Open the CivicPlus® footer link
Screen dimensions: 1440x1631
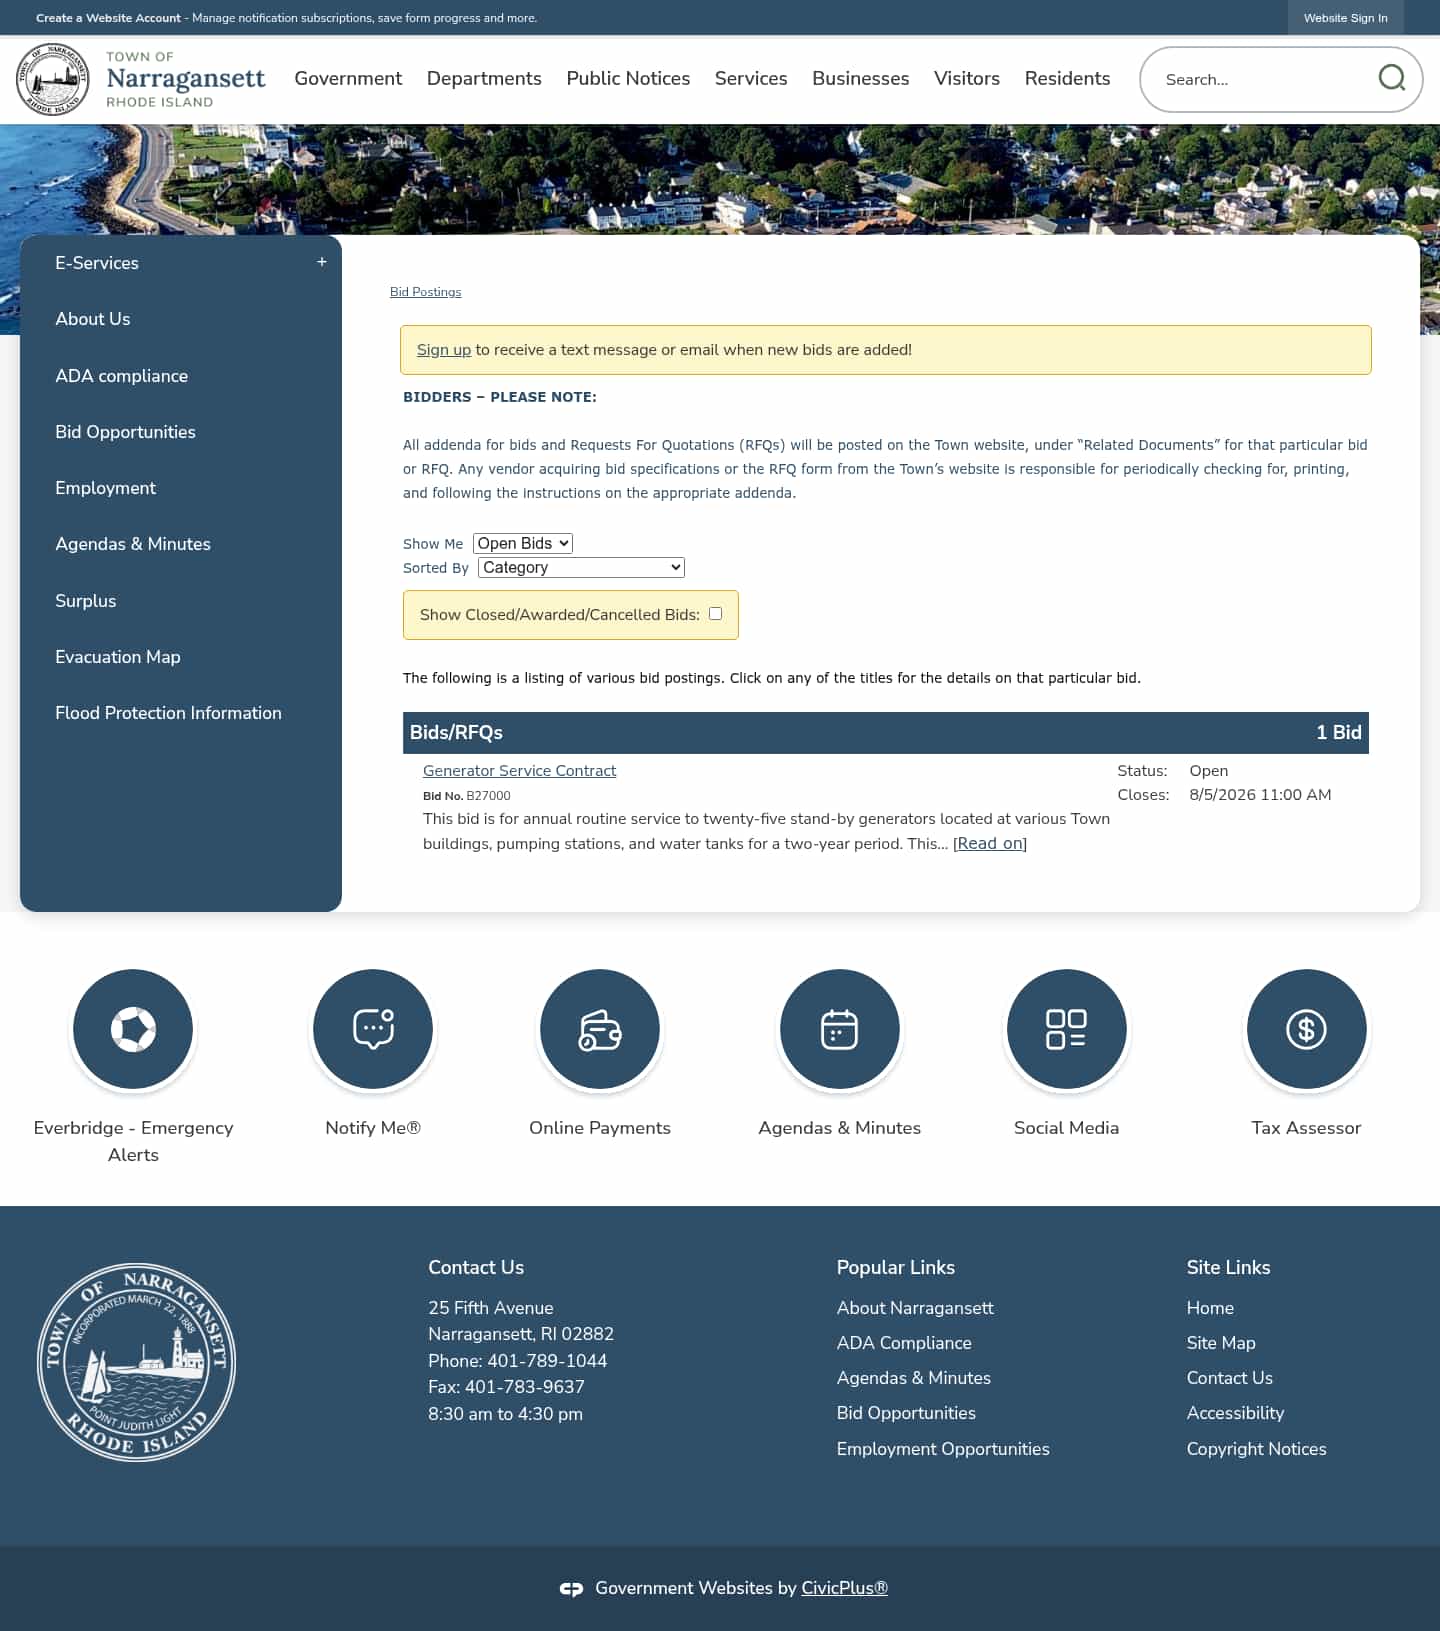[x=844, y=1588]
